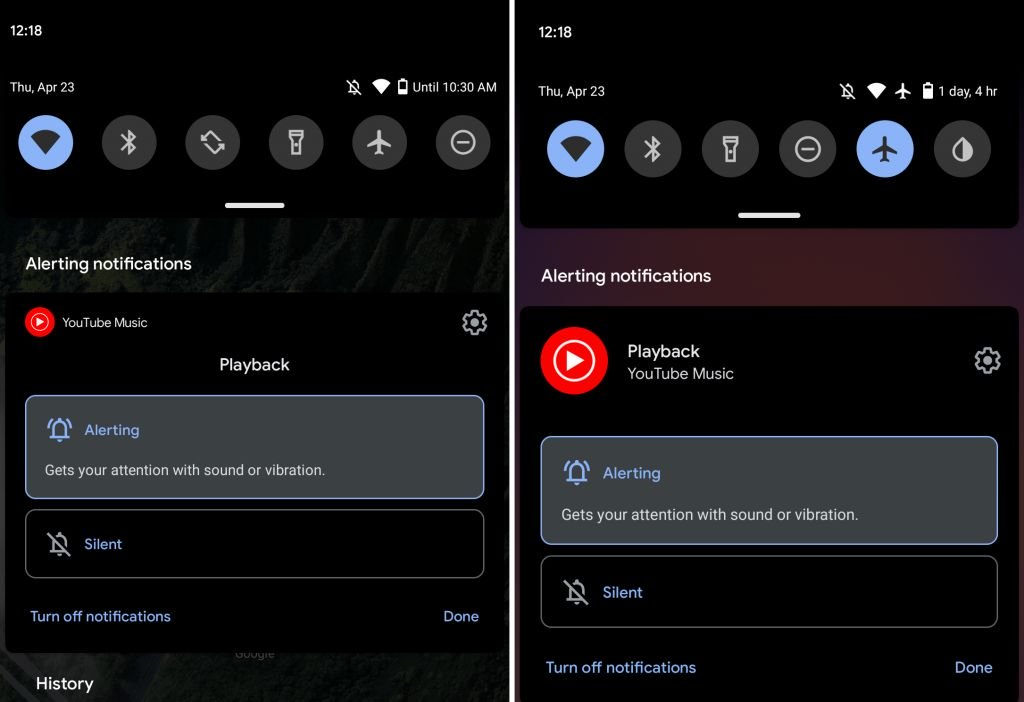Tap YouTube Music subtitle in right screenshot
This screenshot has height=702, width=1024.
(680, 374)
